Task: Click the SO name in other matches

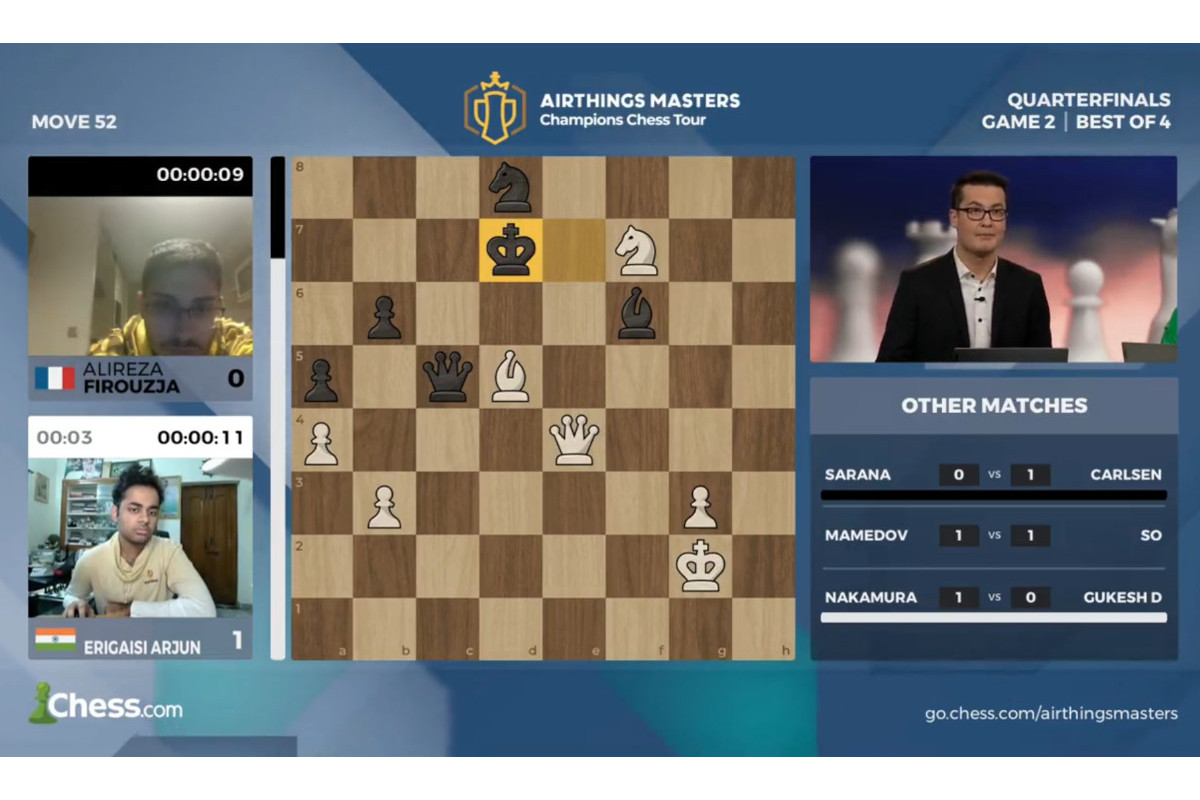Action: point(1151,536)
